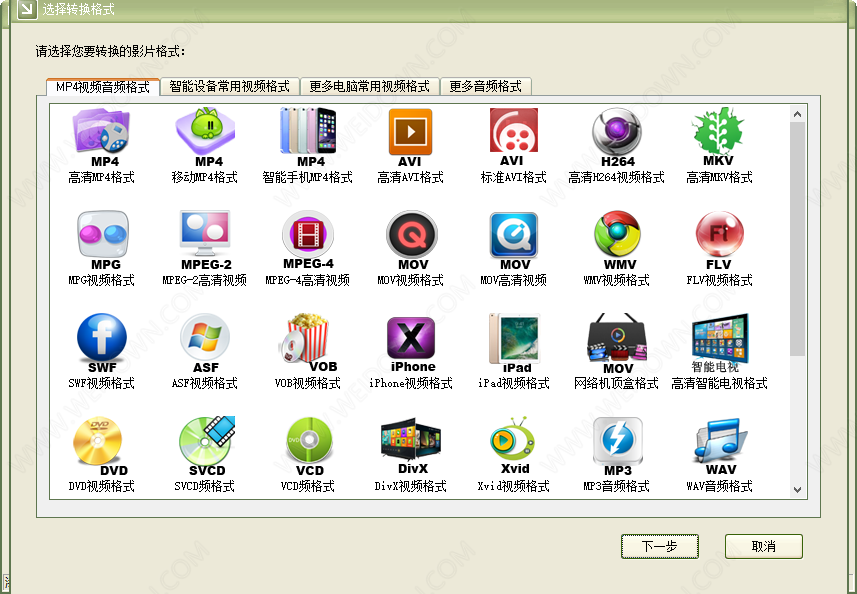This screenshot has width=857, height=594.
Task: Pick the SWF视频格式 blue f icon
Action: (102, 337)
